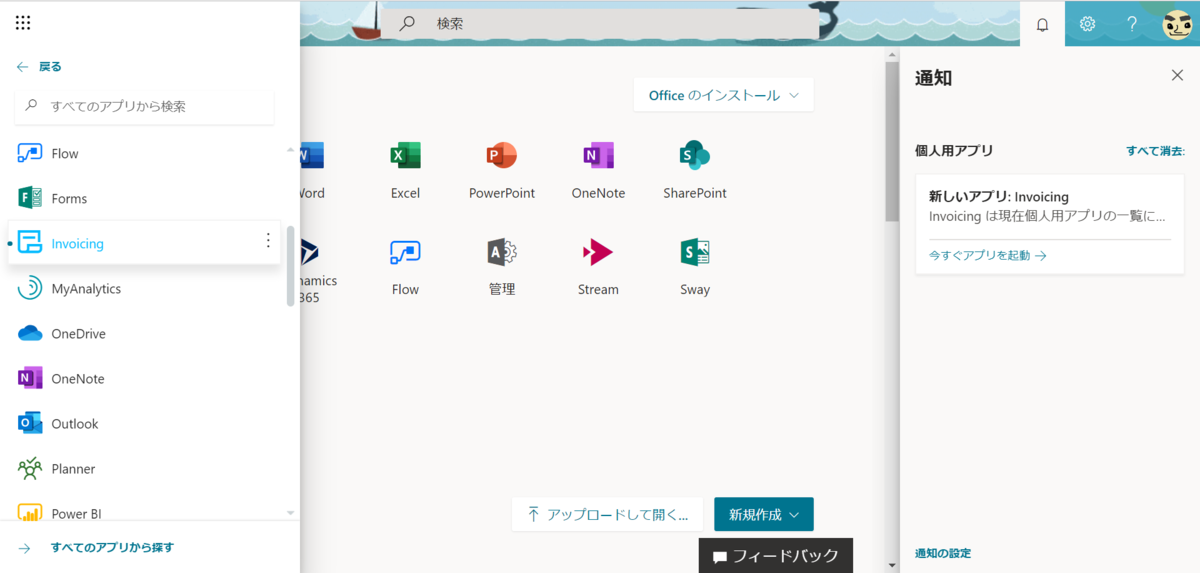
Task: Open the Invoicing more options menu
Action: [x=267, y=241]
